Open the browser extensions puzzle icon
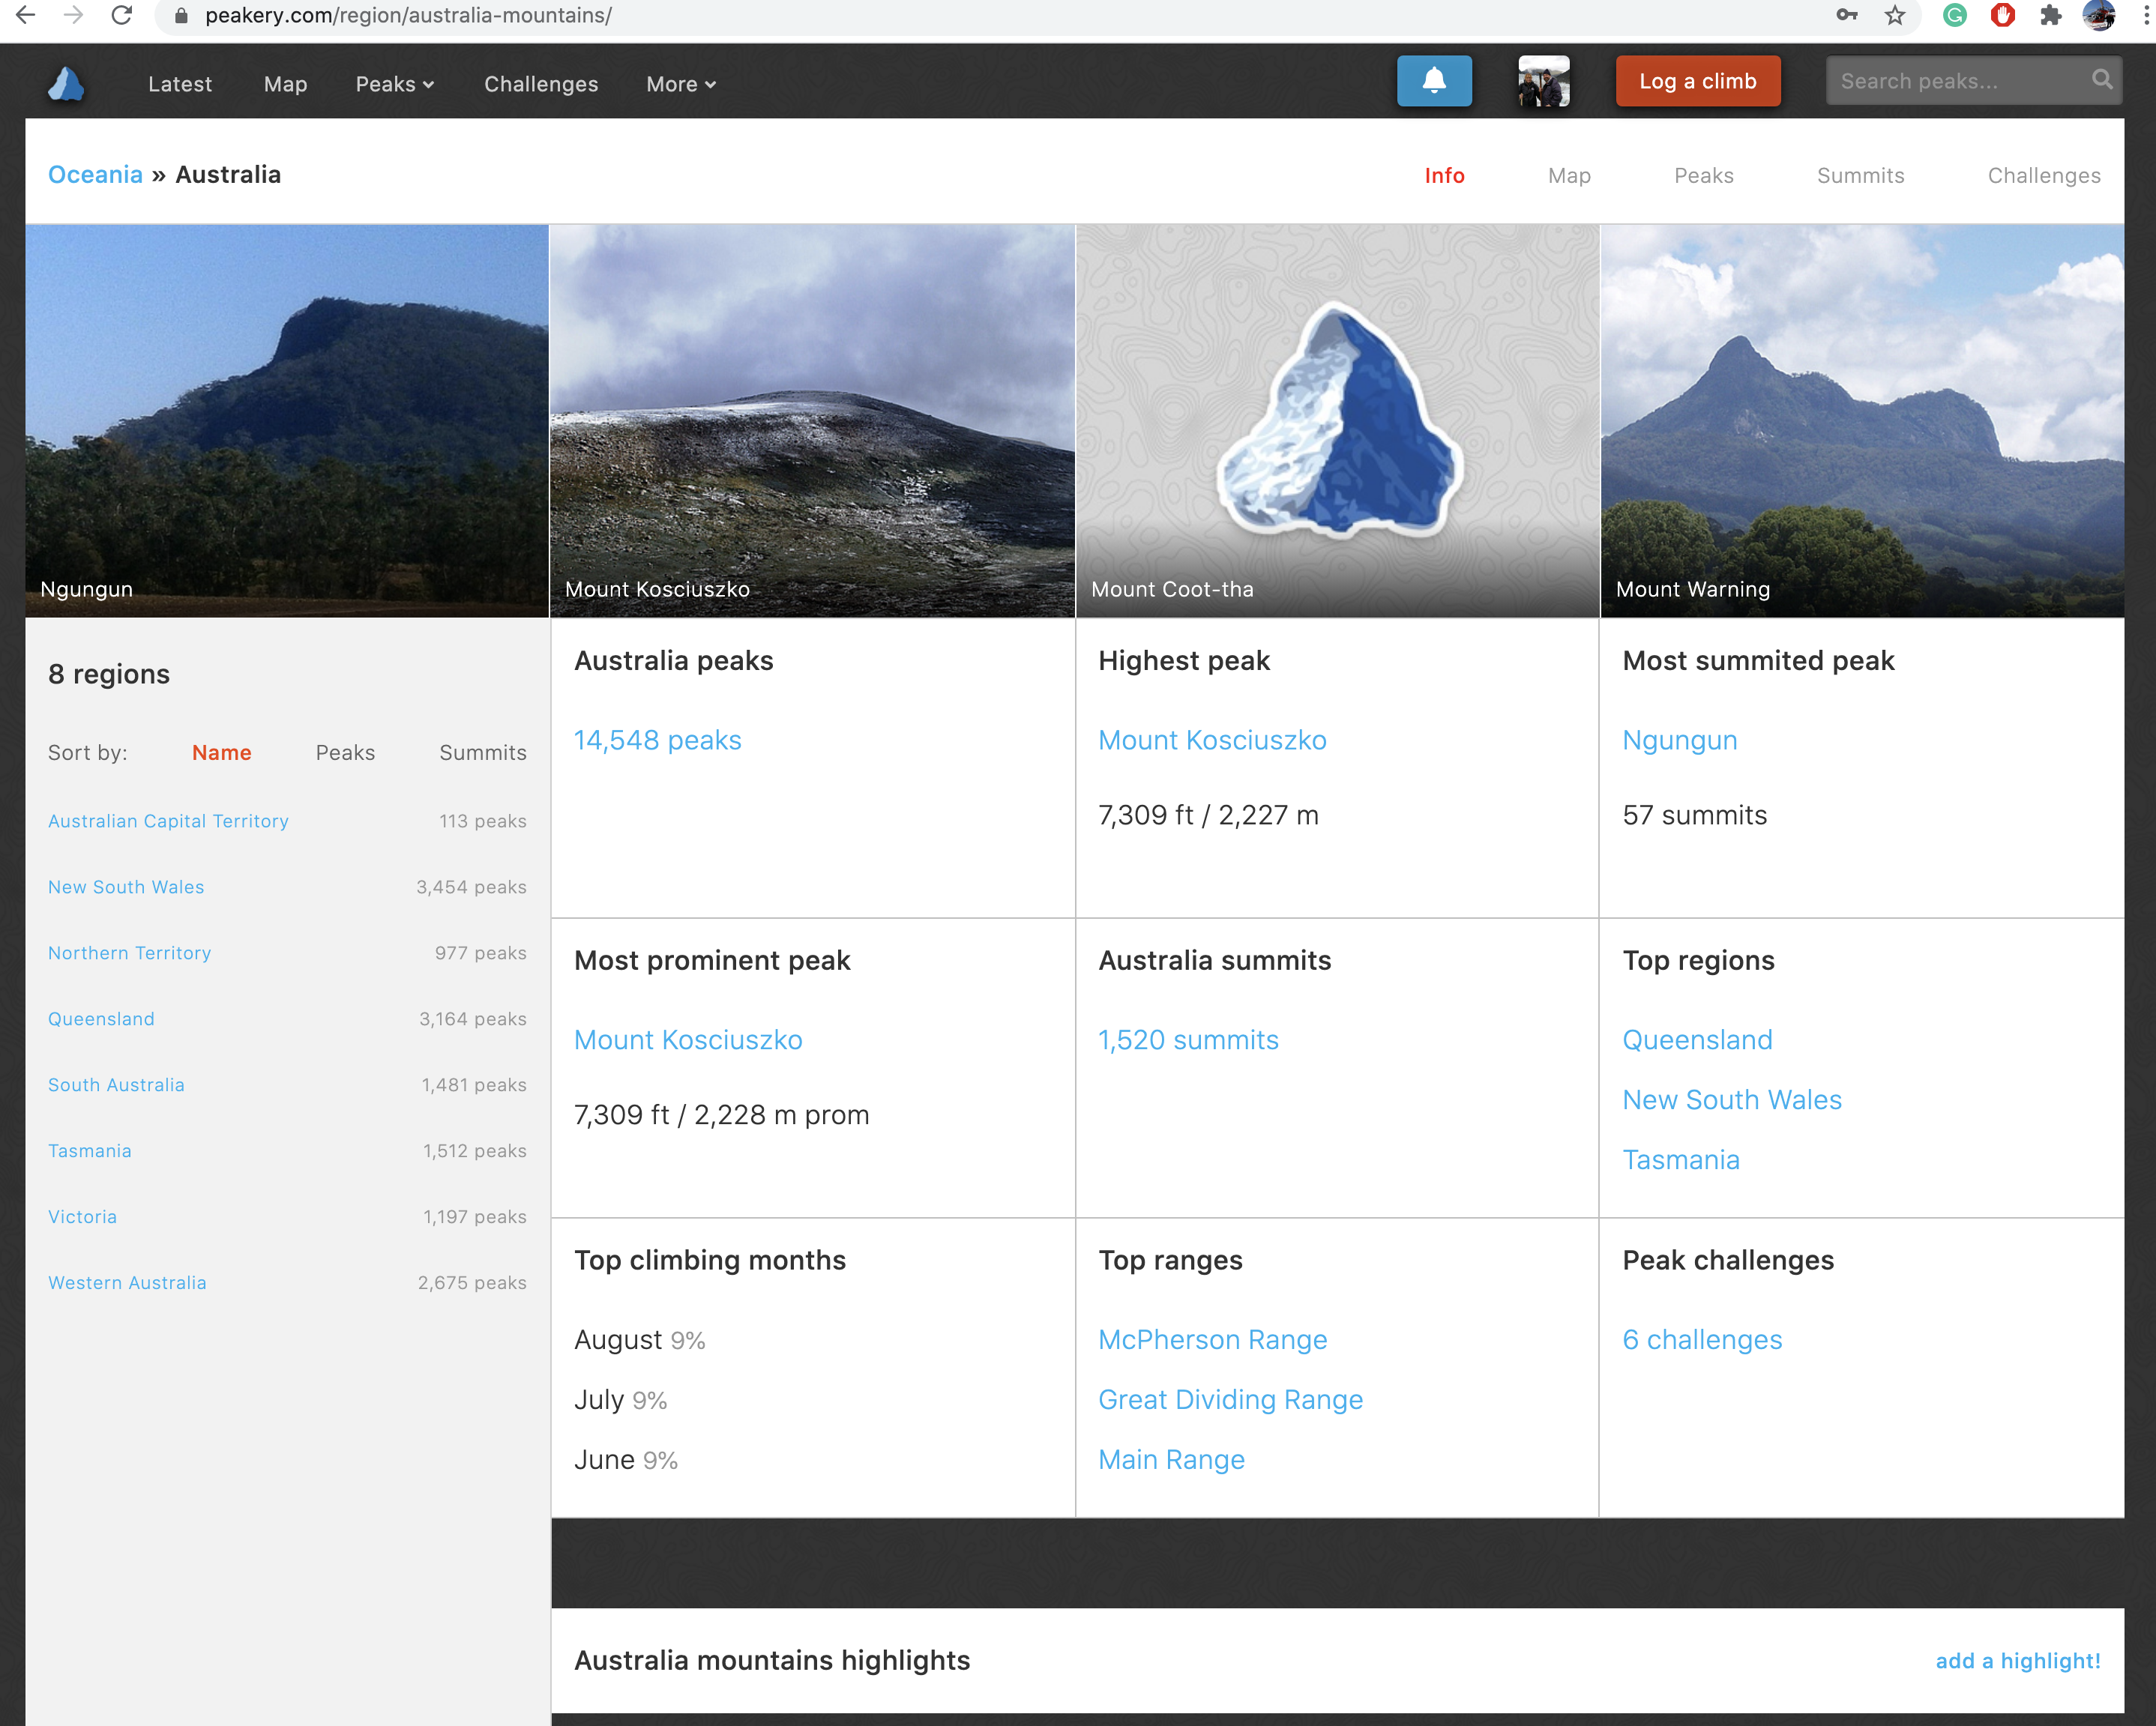Image resolution: width=2156 pixels, height=1726 pixels. point(2051,16)
